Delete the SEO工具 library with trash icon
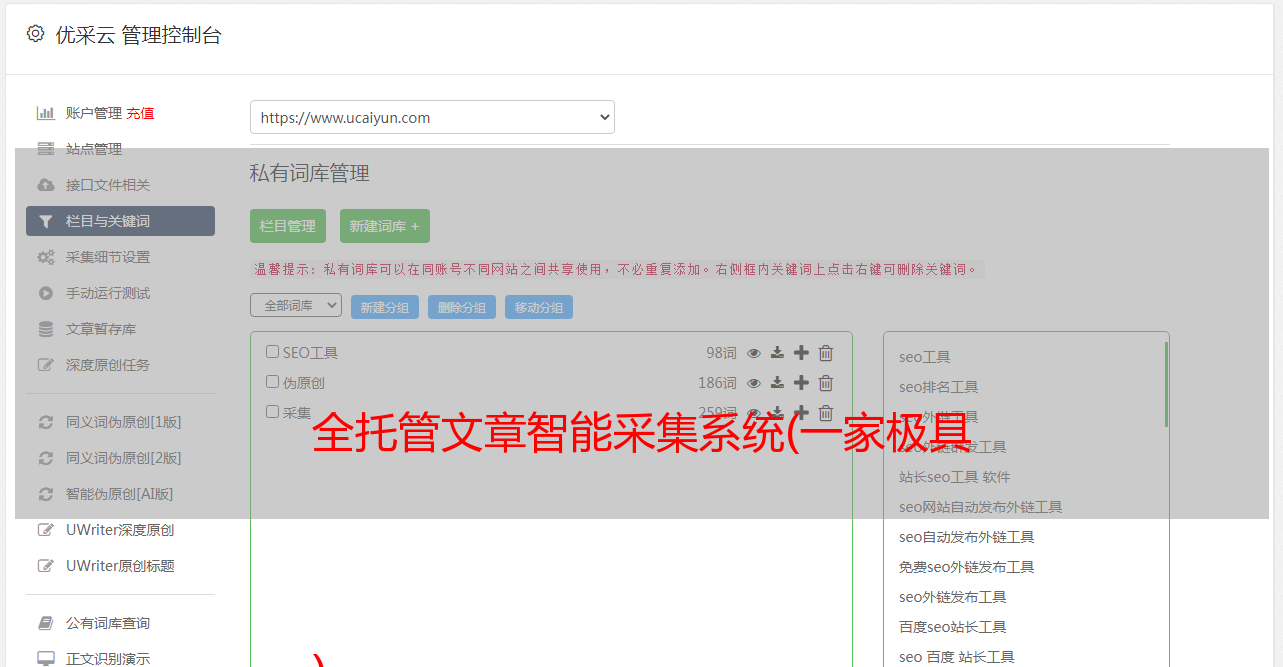 [826, 353]
